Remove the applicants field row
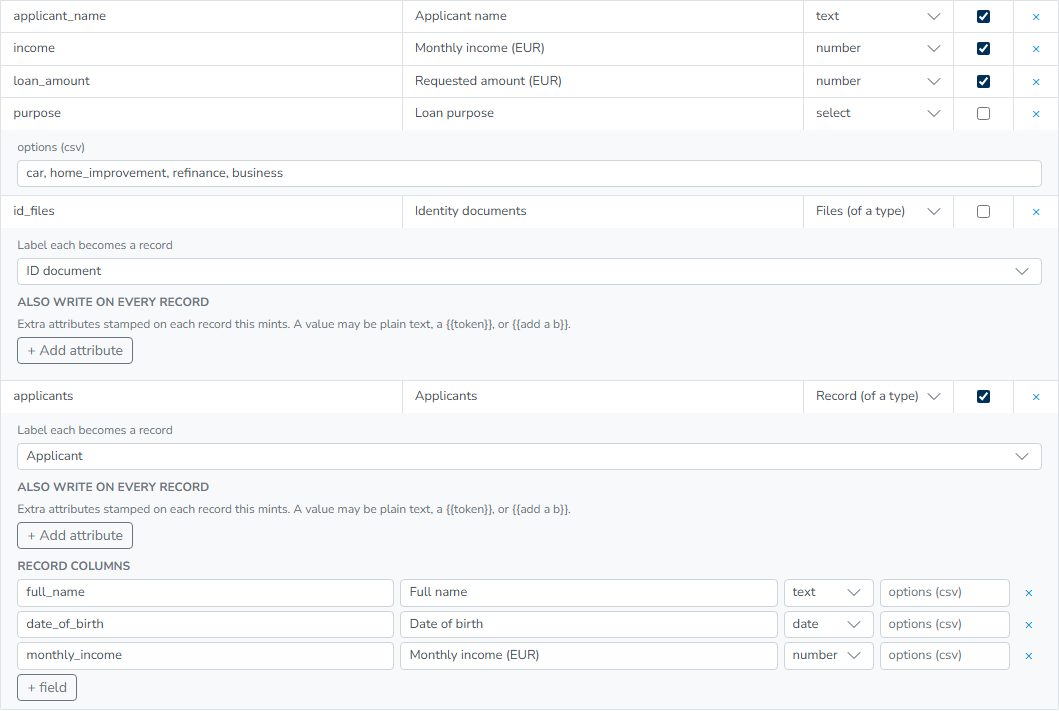1059x711 pixels. 1035,397
